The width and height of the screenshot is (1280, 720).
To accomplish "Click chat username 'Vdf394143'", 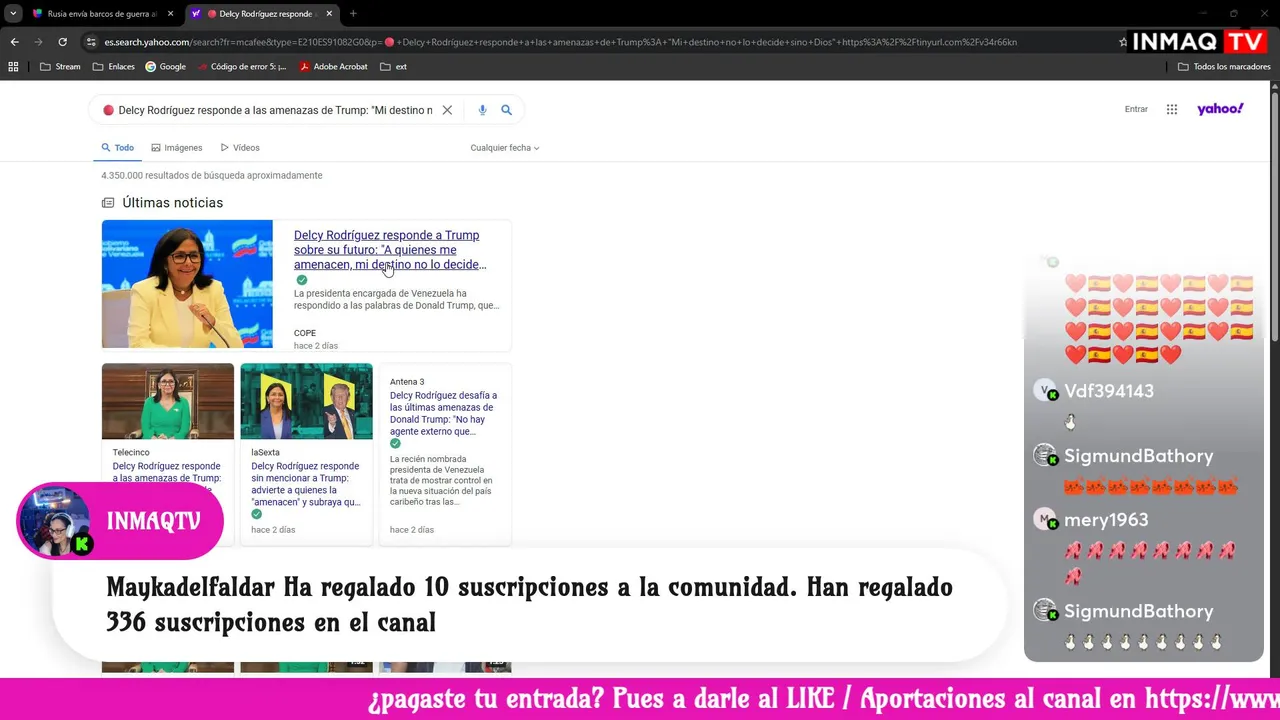I will 1109,391.
